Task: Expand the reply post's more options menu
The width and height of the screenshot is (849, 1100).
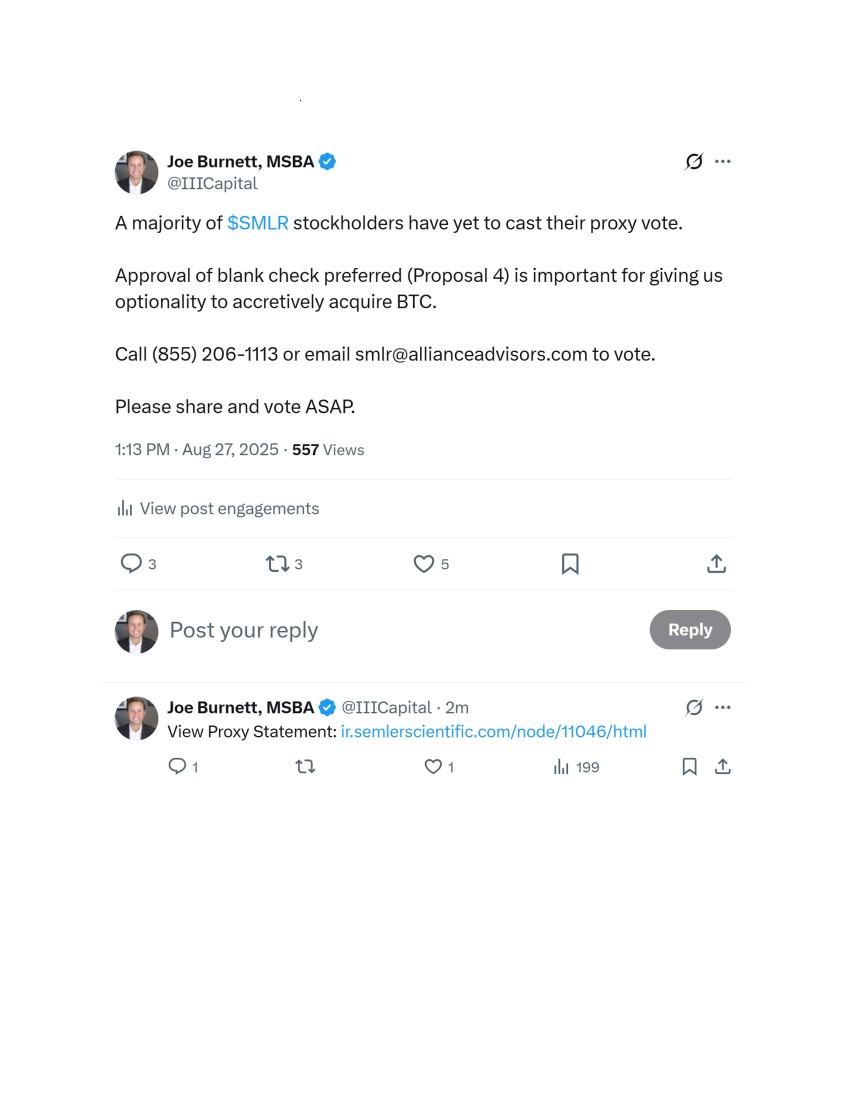Action: click(723, 707)
